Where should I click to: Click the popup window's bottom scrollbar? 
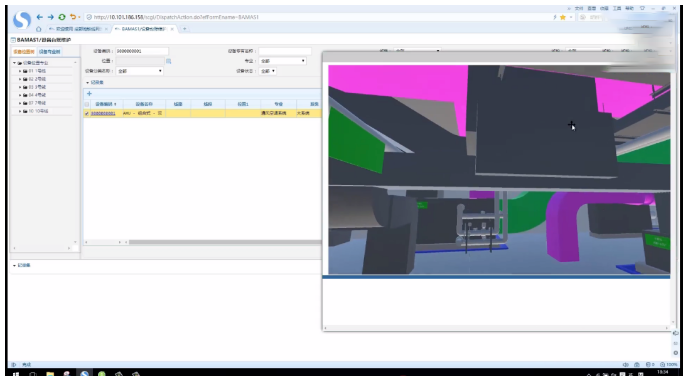(496, 328)
